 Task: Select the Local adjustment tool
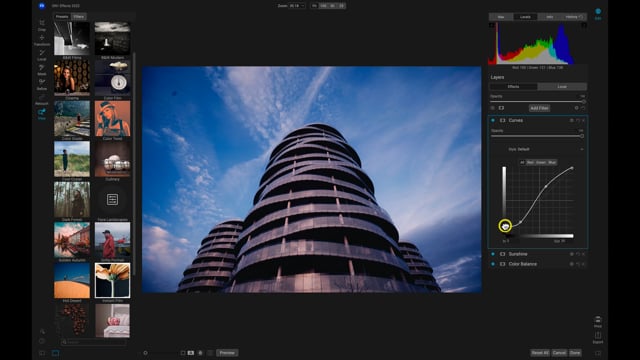pyautogui.click(x=42, y=55)
